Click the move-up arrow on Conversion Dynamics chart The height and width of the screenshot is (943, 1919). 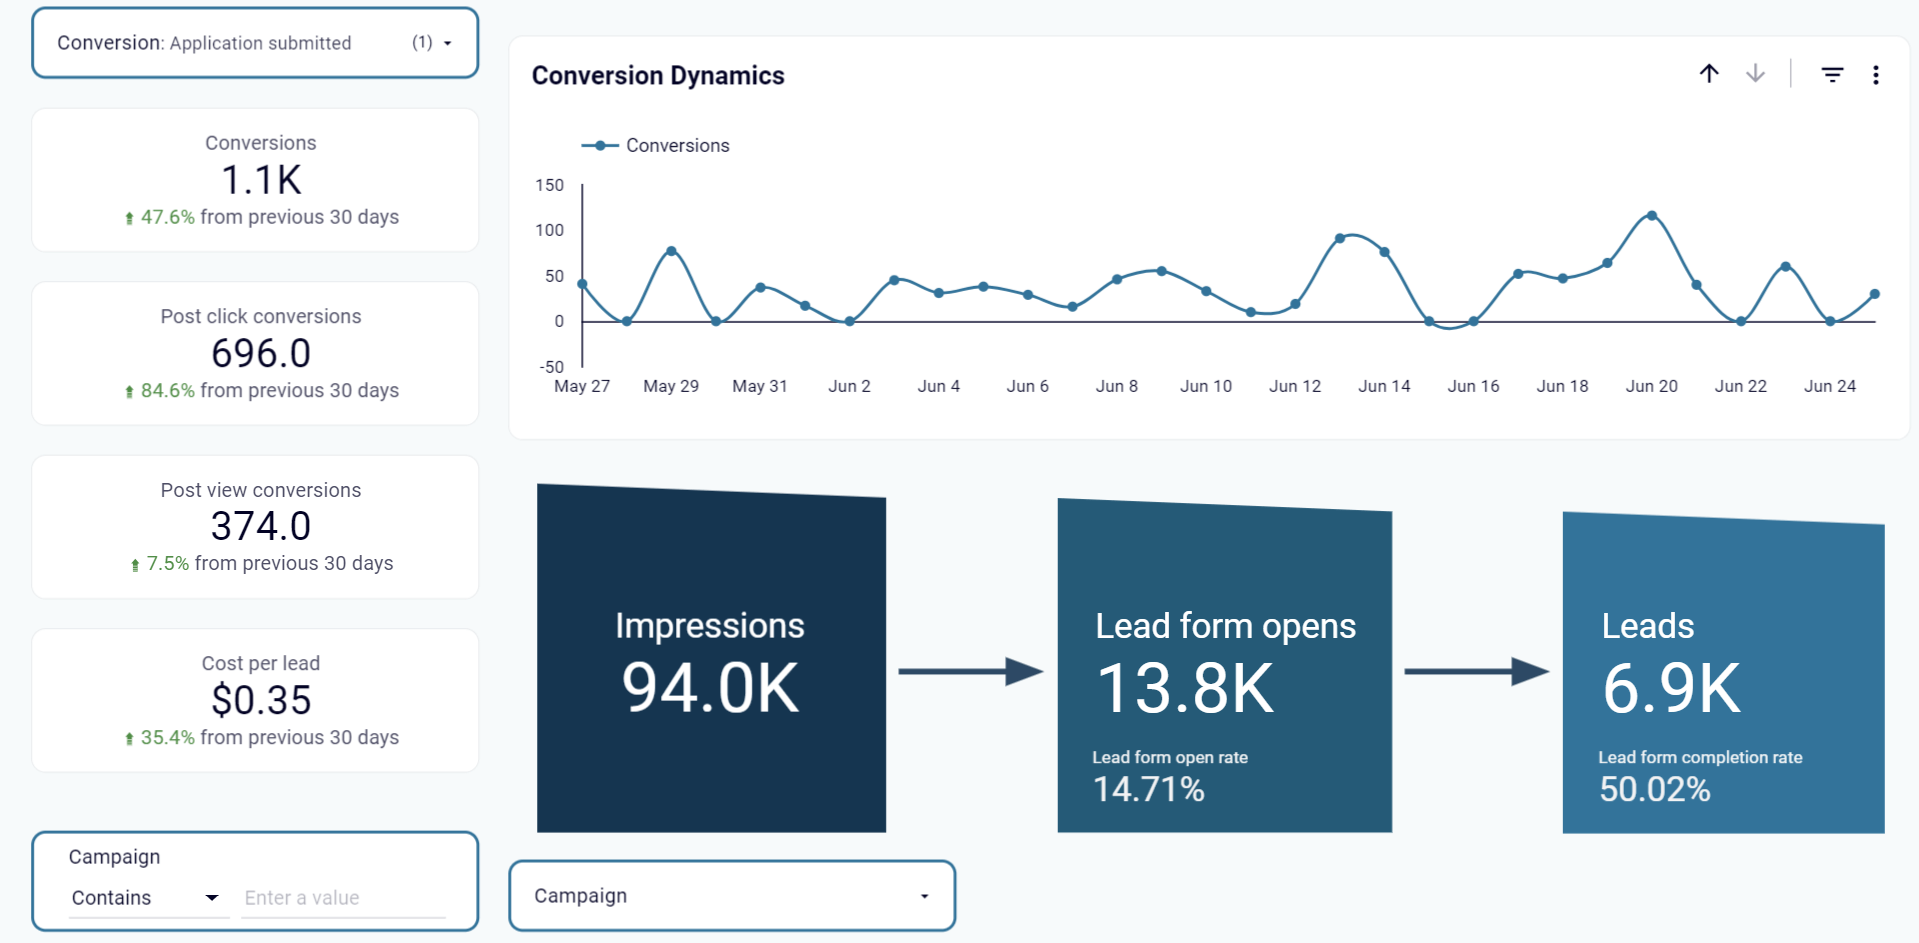pyautogui.click(x=1709, y=74)
